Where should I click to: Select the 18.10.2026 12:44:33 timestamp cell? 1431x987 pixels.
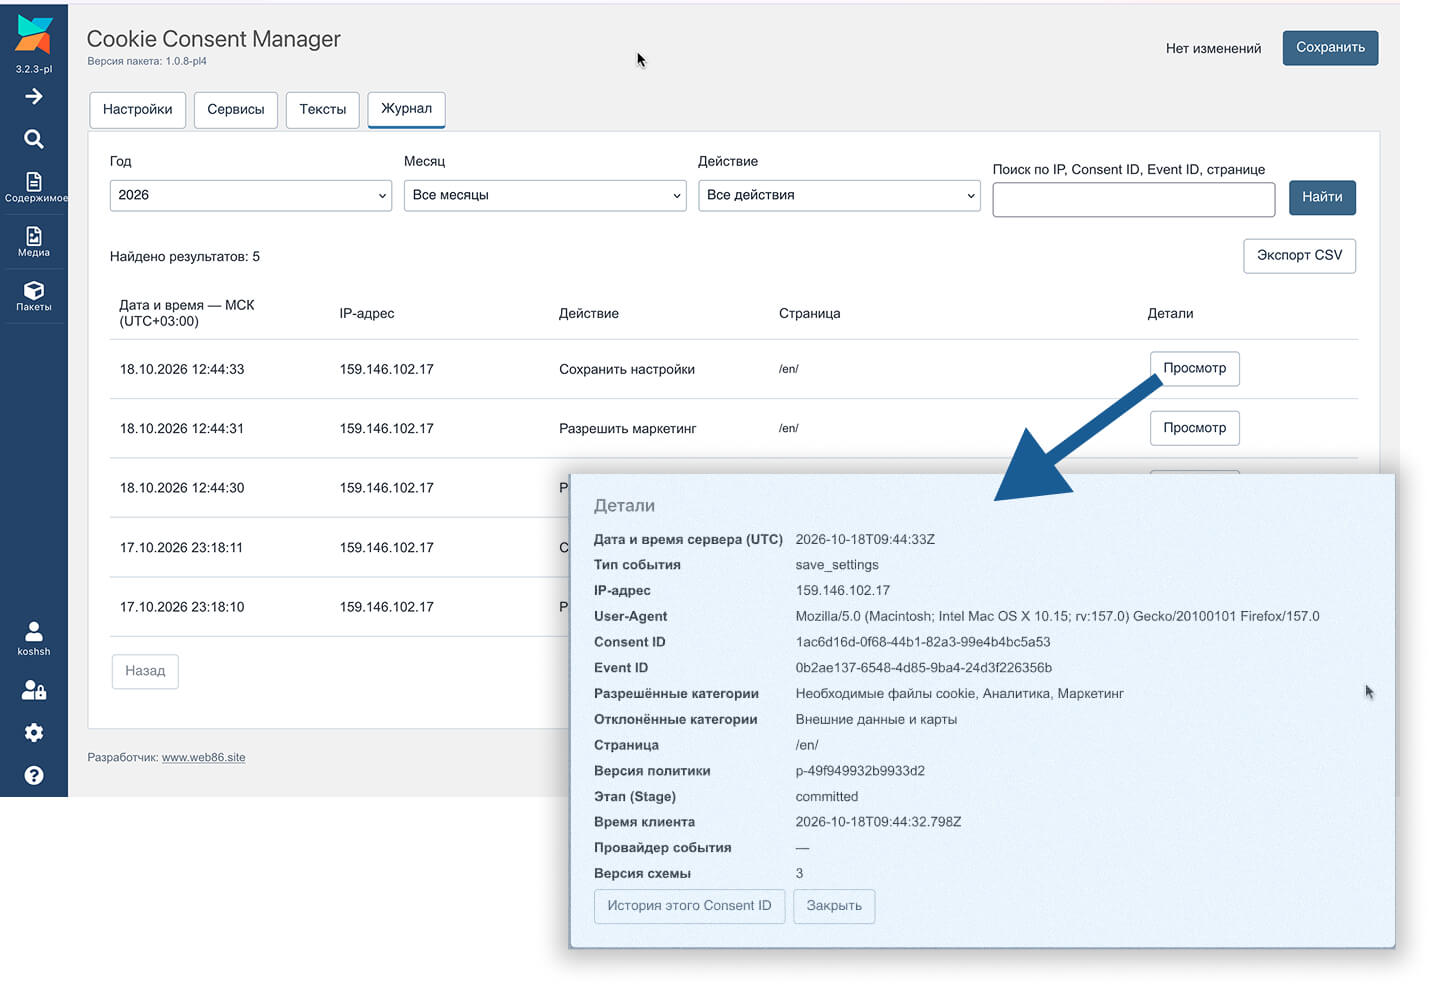182,369
